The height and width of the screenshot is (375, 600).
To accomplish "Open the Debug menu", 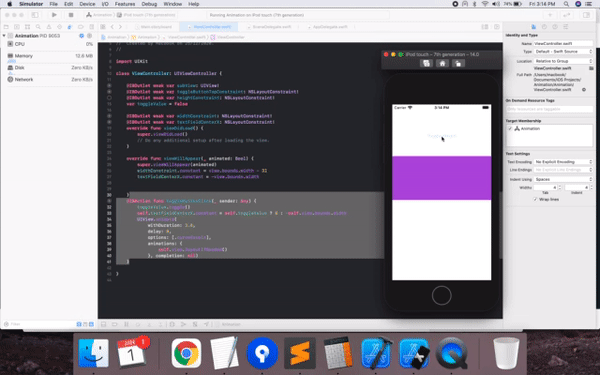I will point(149,4).
